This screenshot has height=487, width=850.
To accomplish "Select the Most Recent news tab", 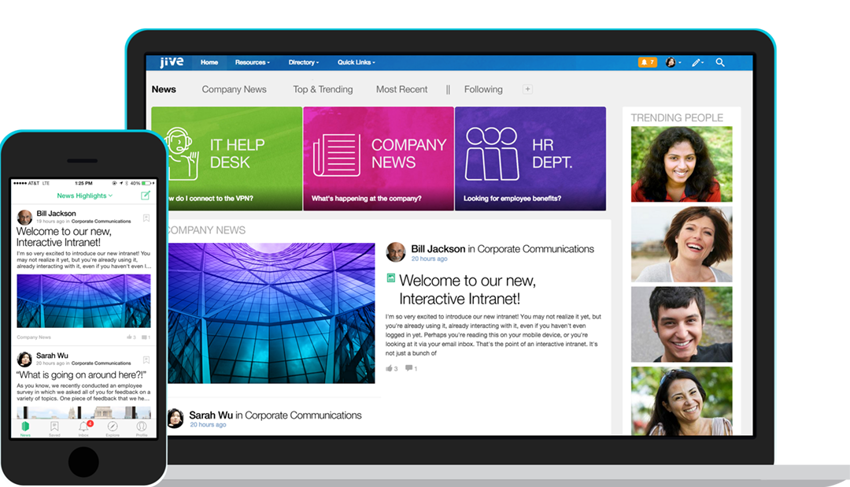I will click(x=401, y=89).
